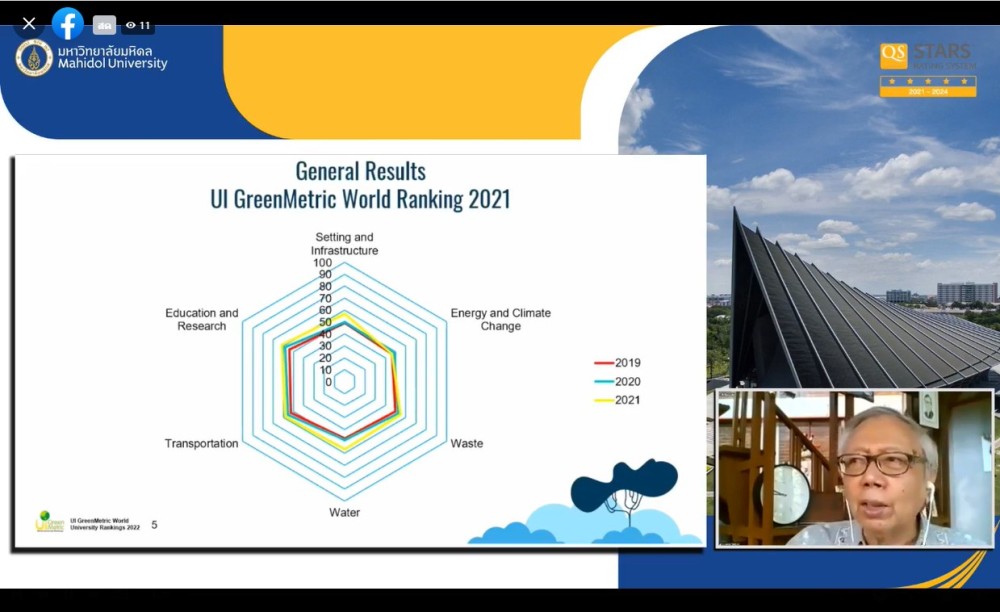1000x612 pixels.
Task: Click the live broadcast badge
Action: 104,25
